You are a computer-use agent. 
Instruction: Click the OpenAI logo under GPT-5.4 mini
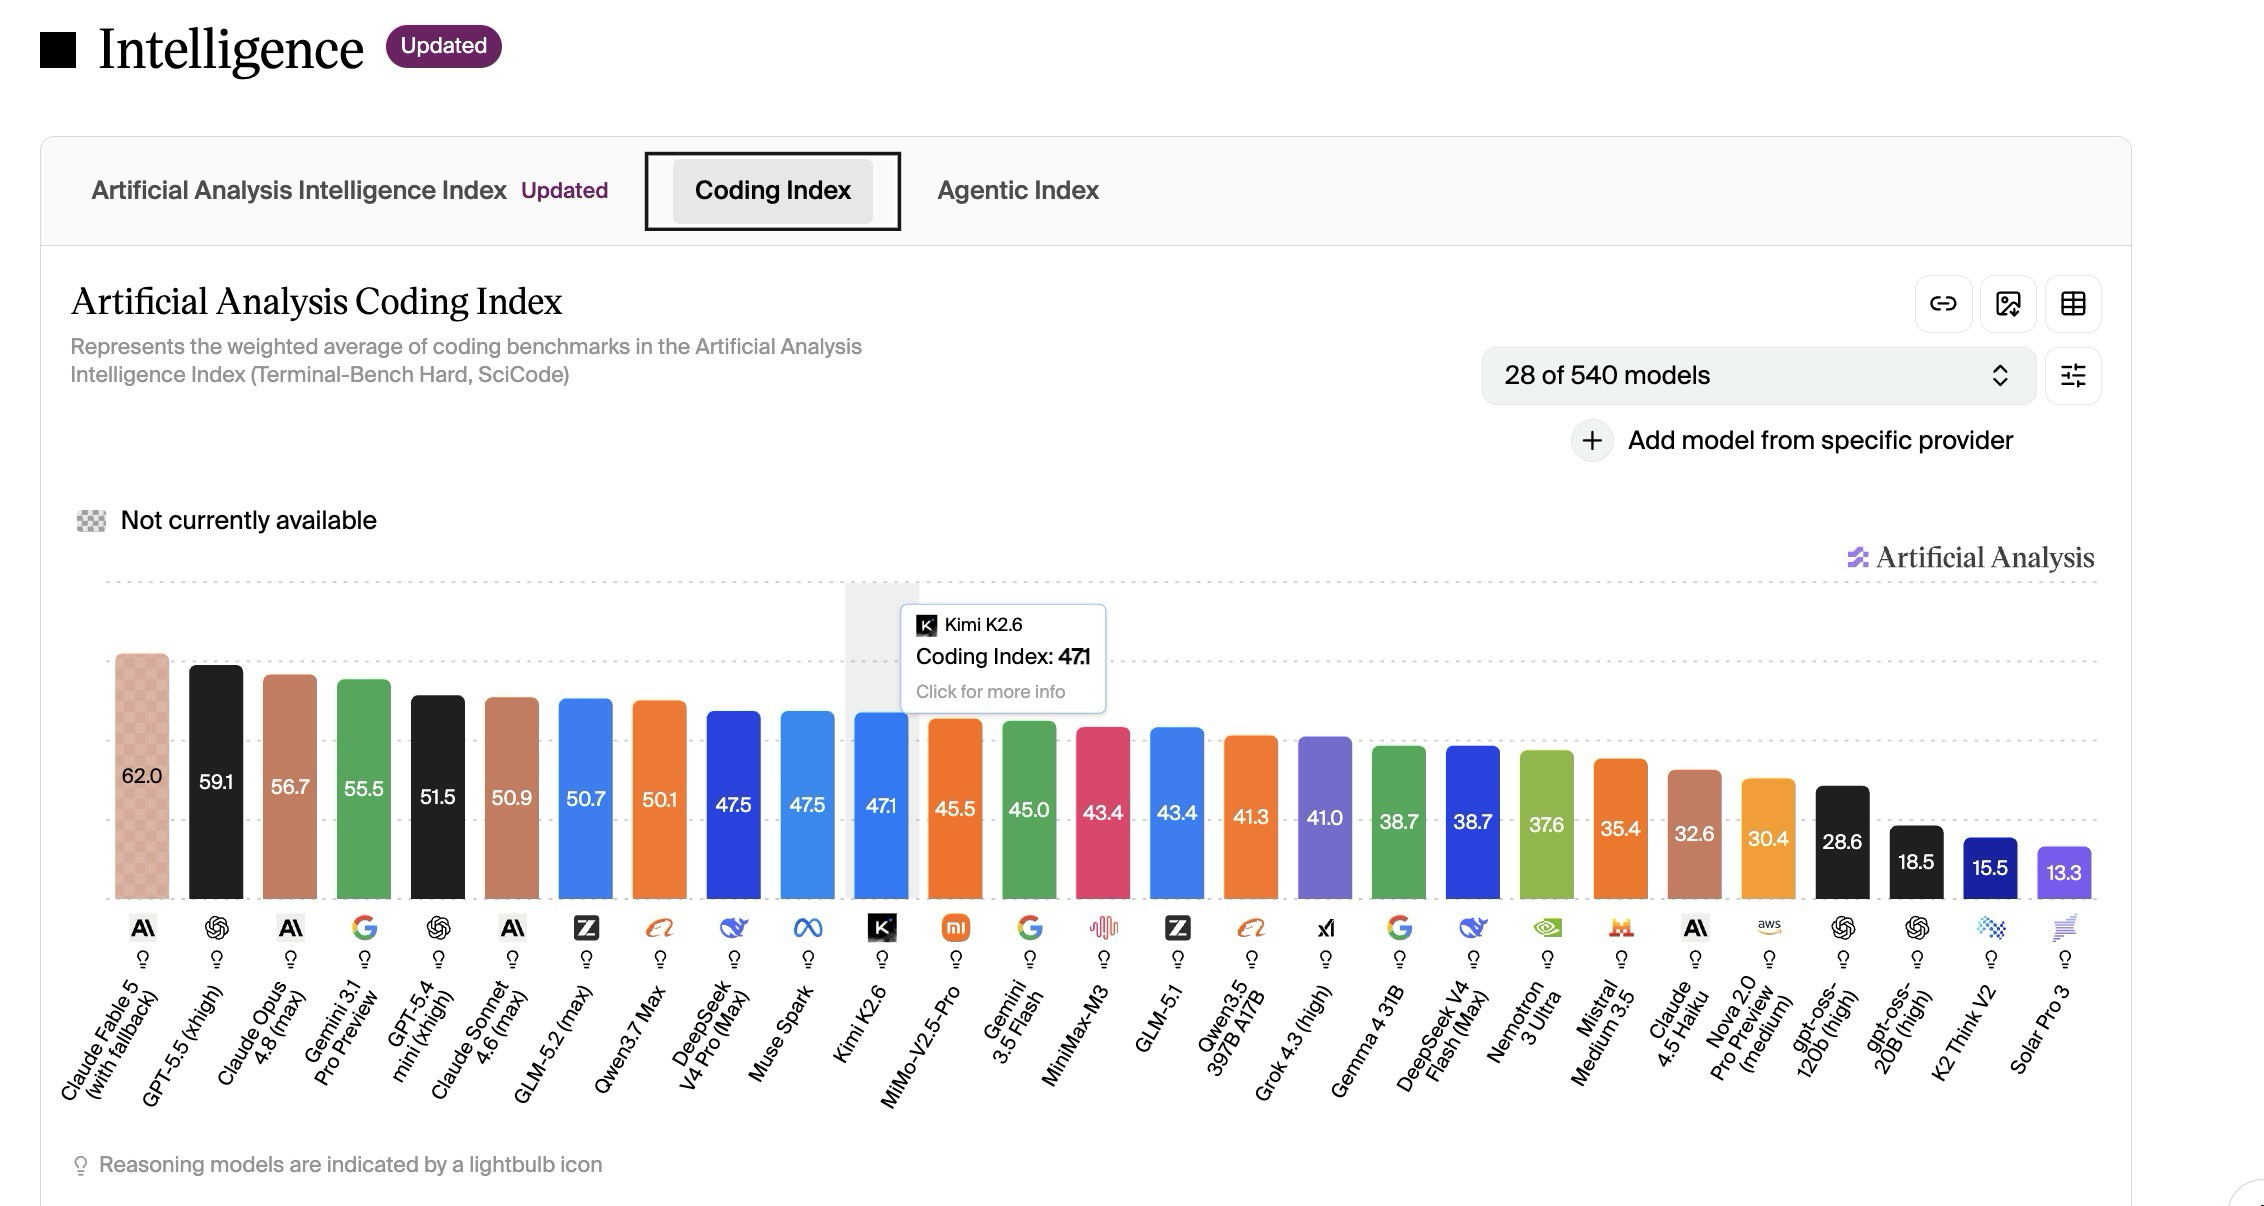(x=438, y=928)
